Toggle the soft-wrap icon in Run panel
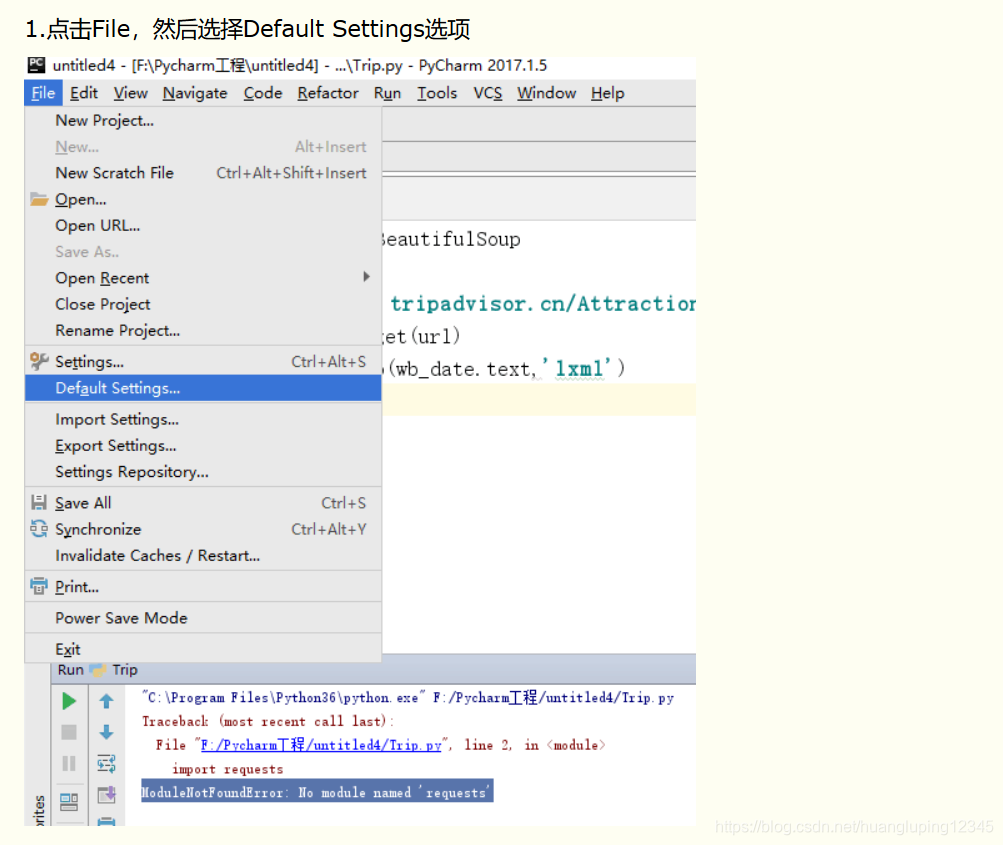The image size is (1003, 845). [x=106, y=763]
